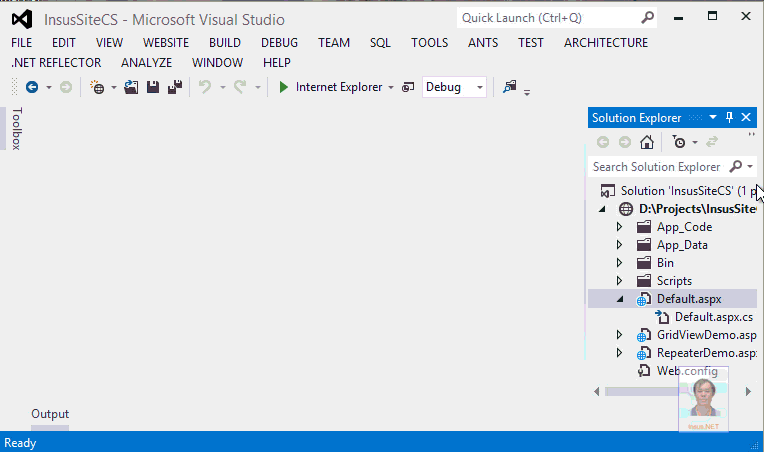
Task: Select the Default.aspx.cs file
Action: (713, 317)
